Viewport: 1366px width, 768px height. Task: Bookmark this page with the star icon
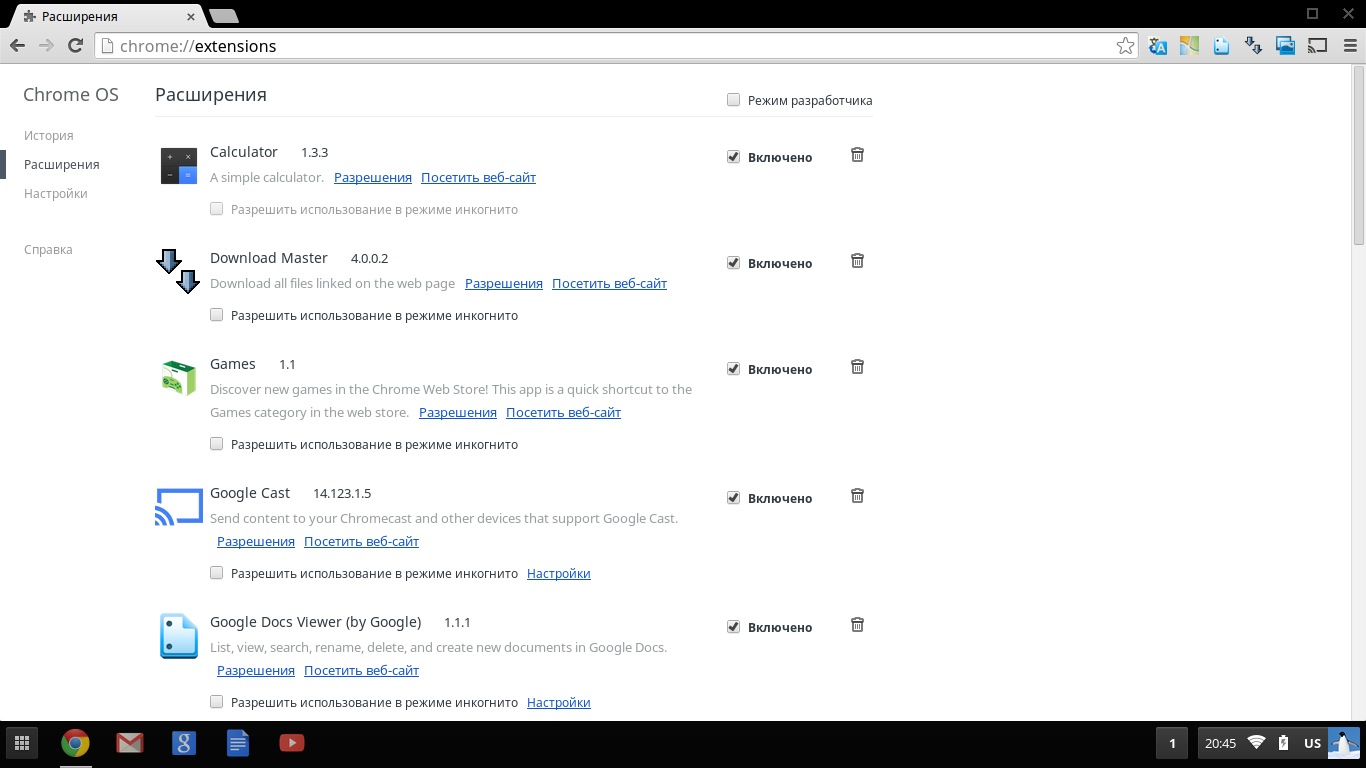(x=1126, y=46)
